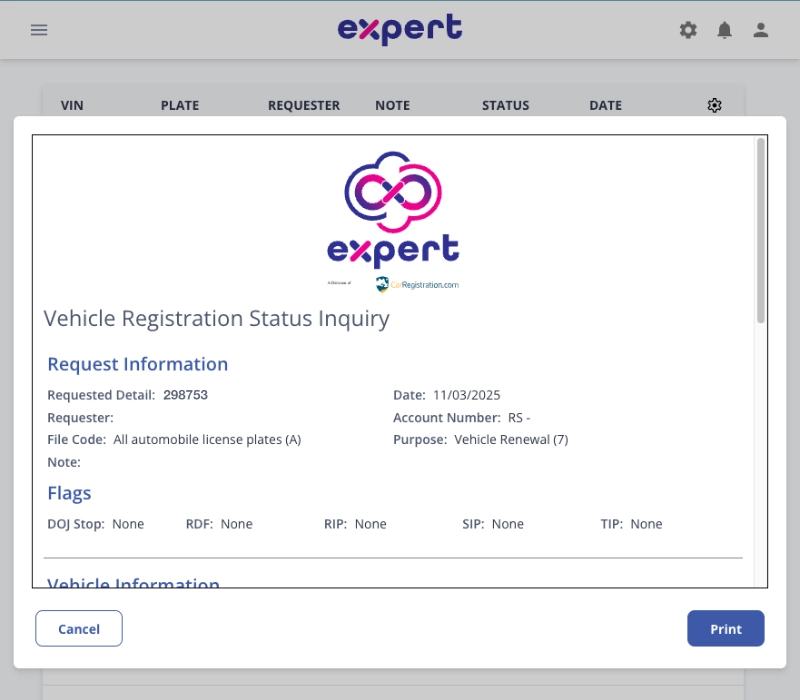Click the Vehicle Registration Status Inquiry heading
Image resolution: width=800 pixels, height=700 pixels.
tap(216, 319)
